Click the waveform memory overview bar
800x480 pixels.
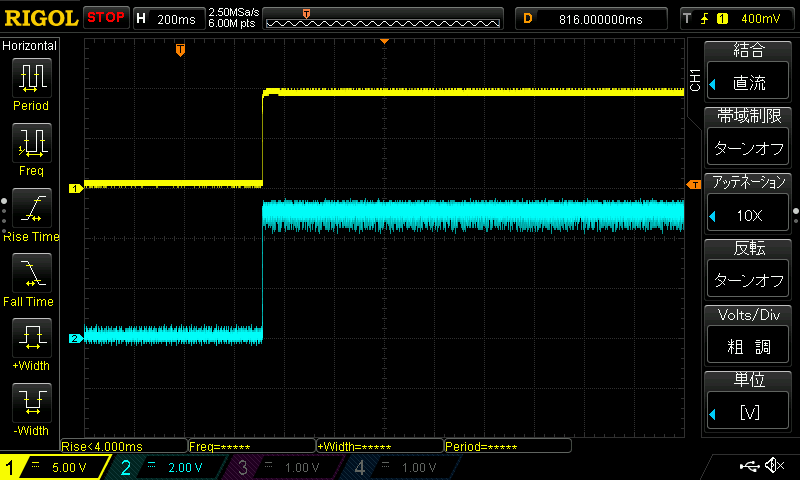(x=383, y=18)
